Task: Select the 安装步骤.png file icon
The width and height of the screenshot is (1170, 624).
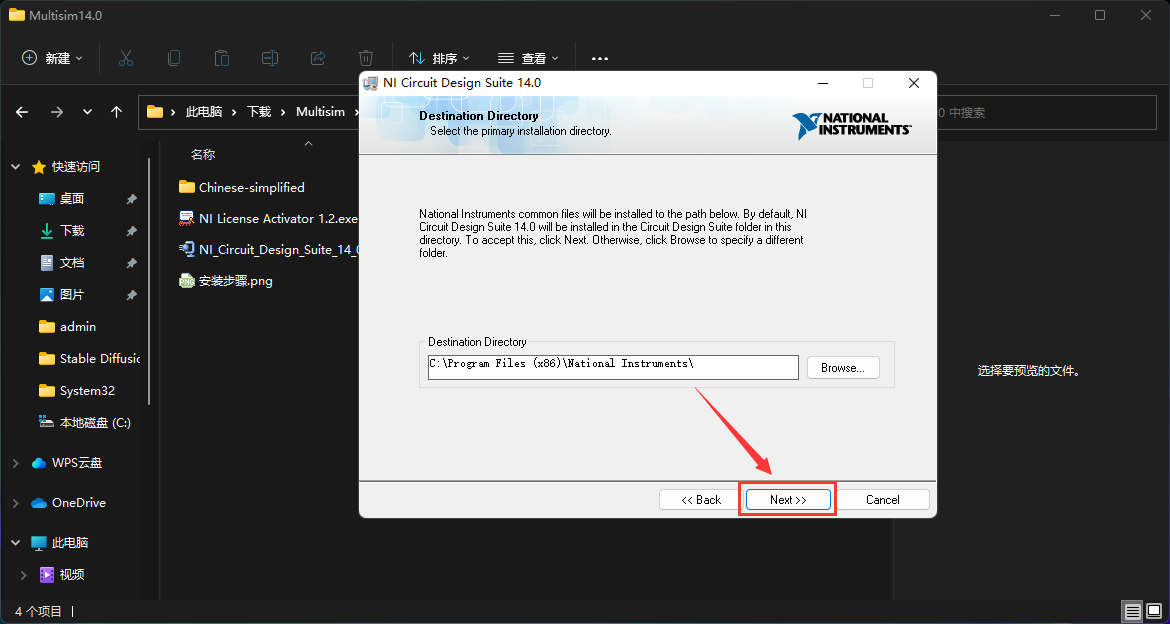Action: [x=187, y=281]
